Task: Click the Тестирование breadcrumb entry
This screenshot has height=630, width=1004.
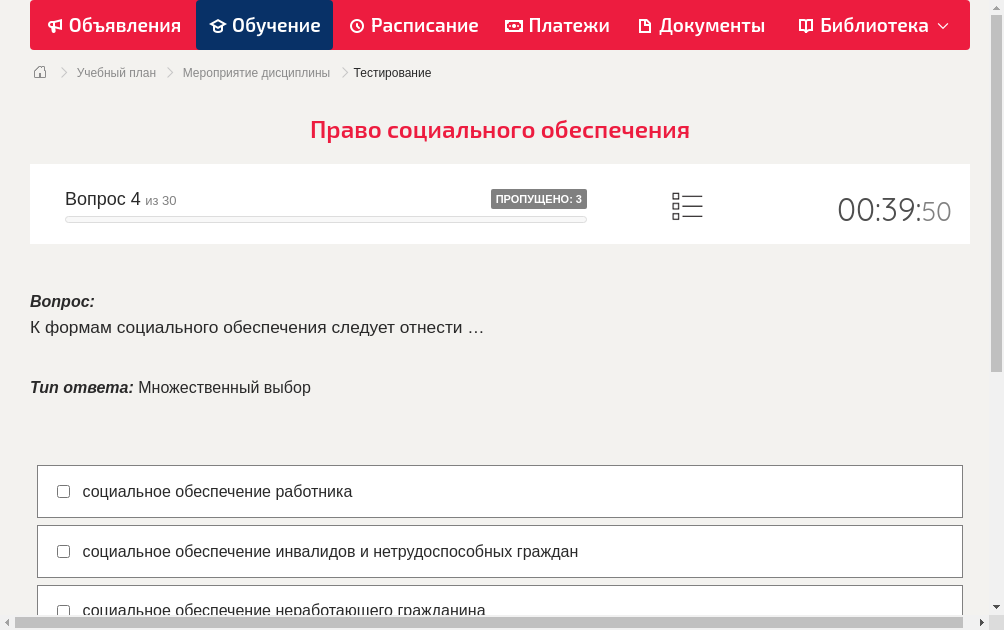Action: [x=390, y=72]
